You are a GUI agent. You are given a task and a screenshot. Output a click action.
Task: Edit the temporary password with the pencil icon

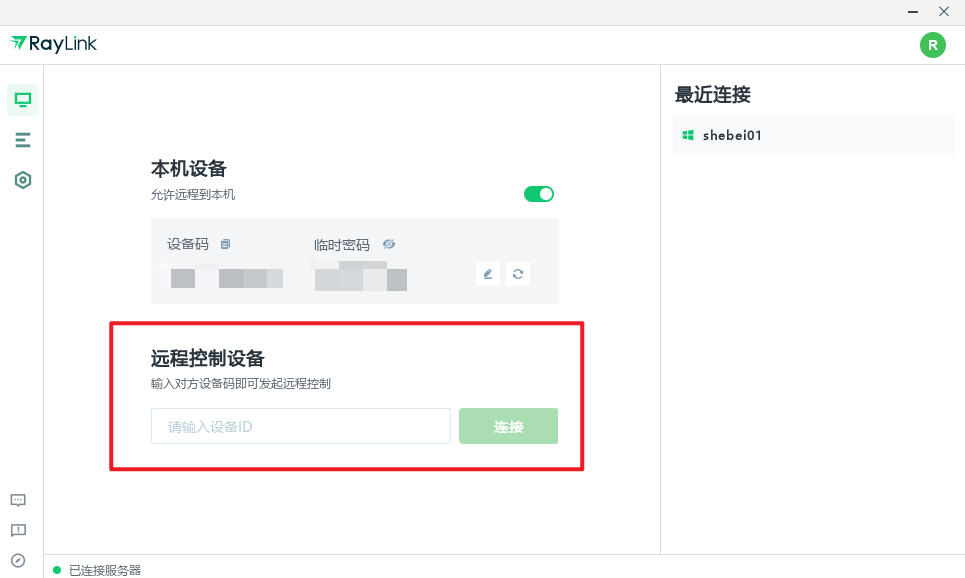click(487, 273)
